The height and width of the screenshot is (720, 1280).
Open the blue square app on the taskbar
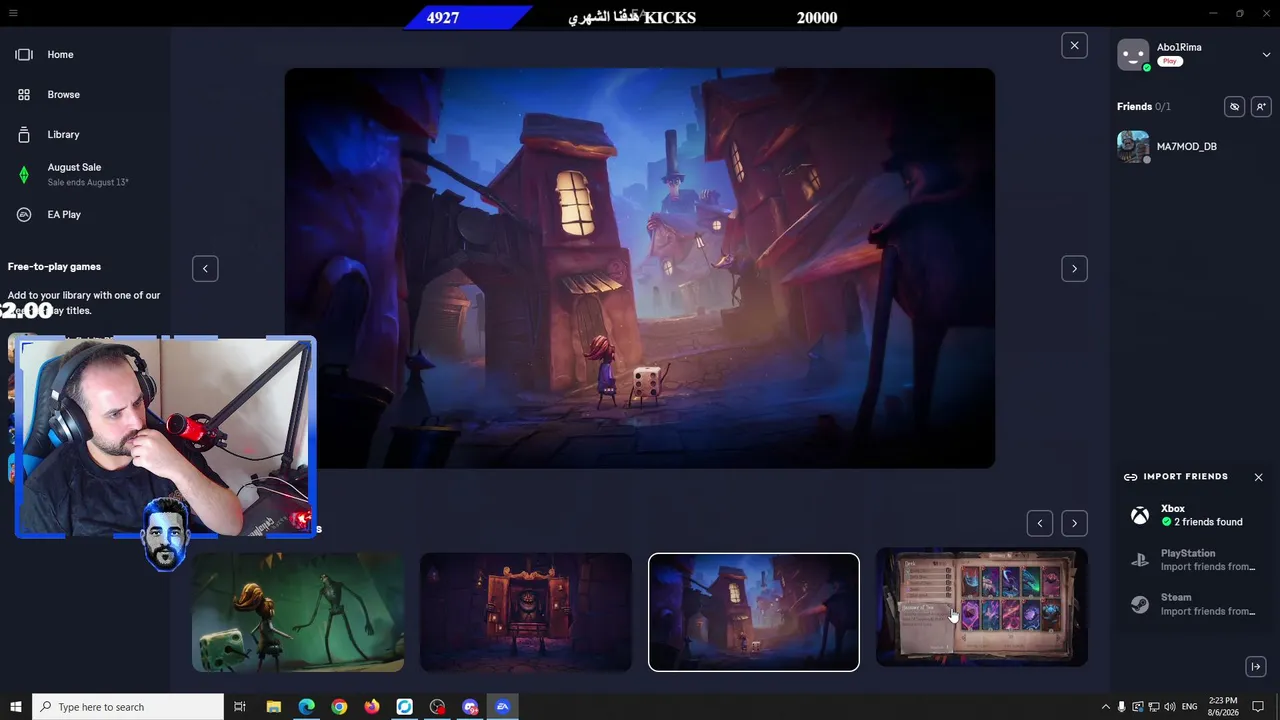pos(405,707)
